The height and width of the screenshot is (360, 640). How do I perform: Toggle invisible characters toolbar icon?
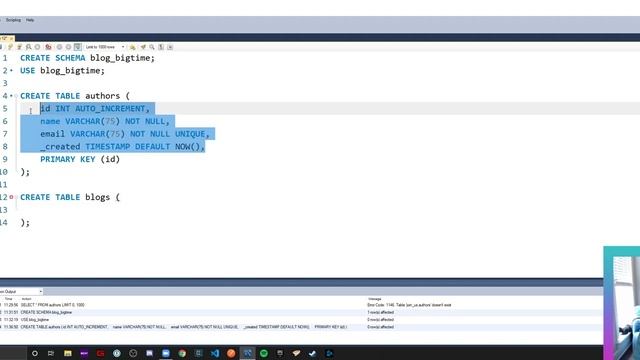pyautogui.click(x=161, y=47)
